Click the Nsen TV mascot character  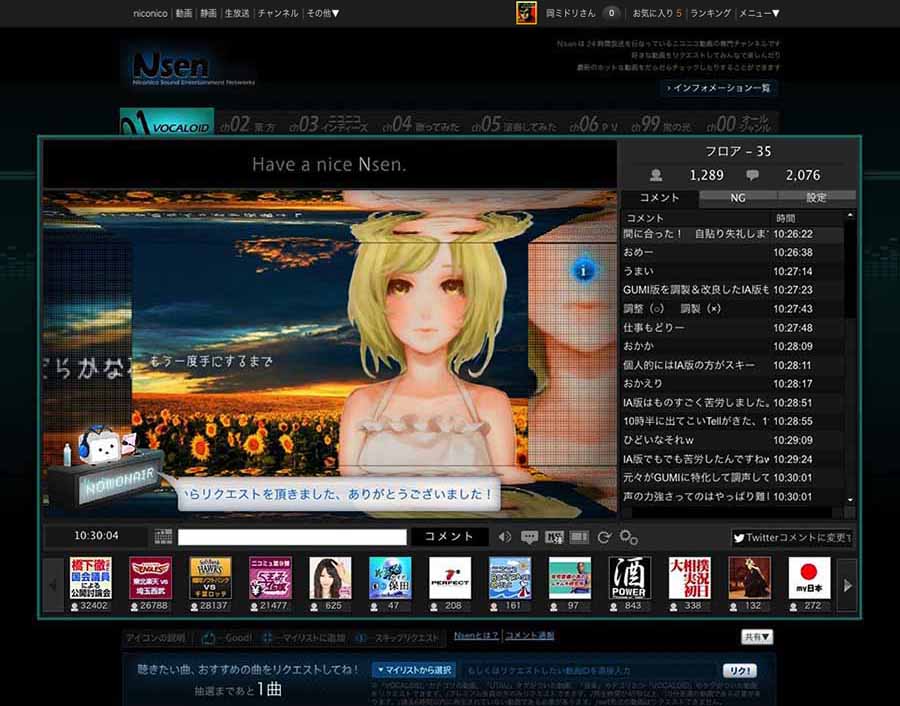[100, 444]
